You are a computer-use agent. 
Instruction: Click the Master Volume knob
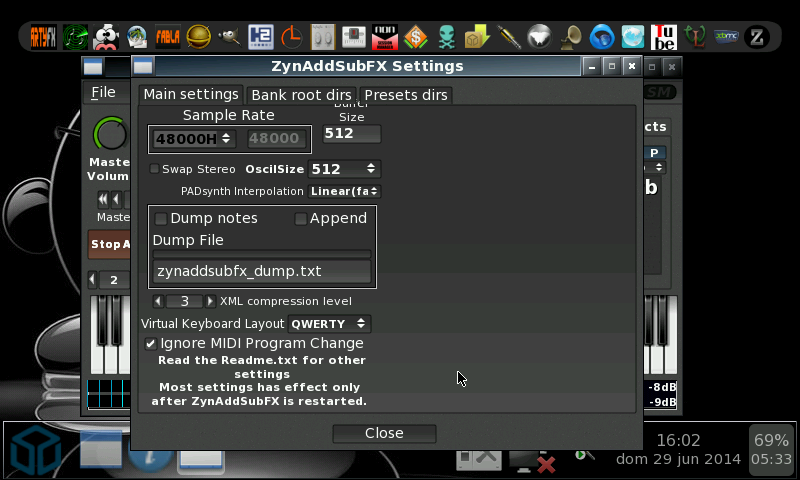point(110,135)
